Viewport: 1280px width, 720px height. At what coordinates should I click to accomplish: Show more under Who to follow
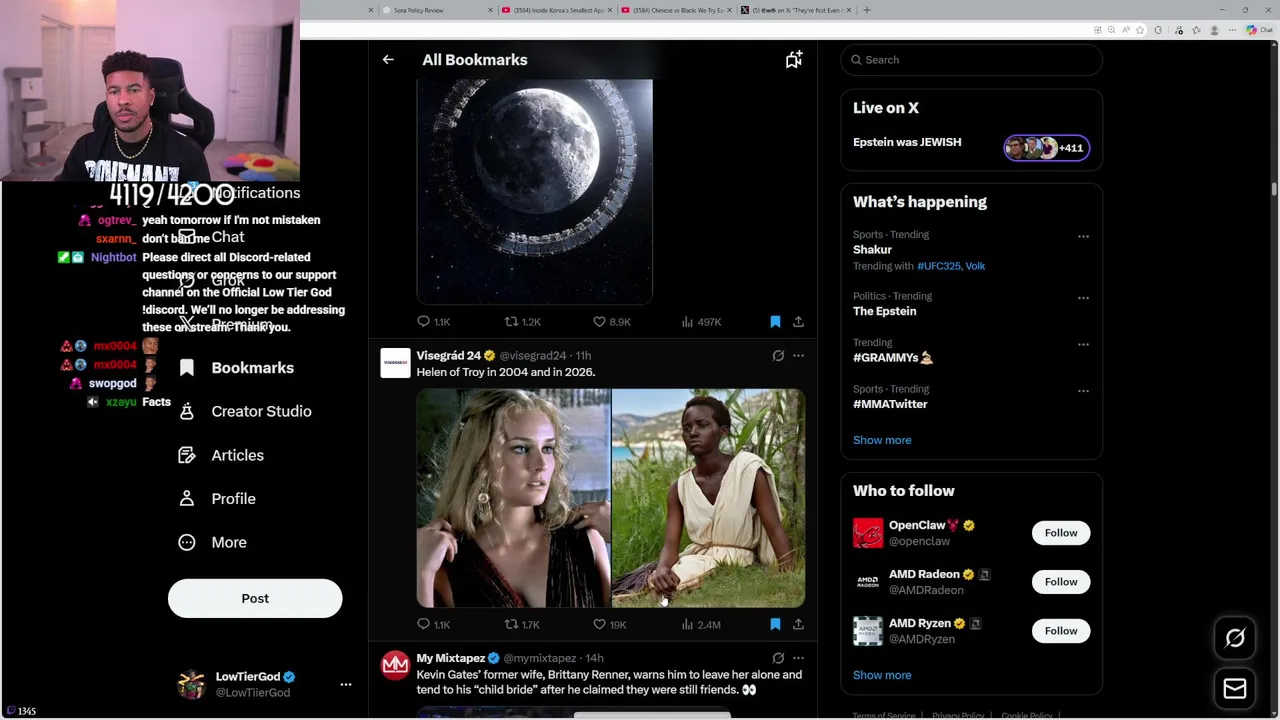[x=882, y=675]
